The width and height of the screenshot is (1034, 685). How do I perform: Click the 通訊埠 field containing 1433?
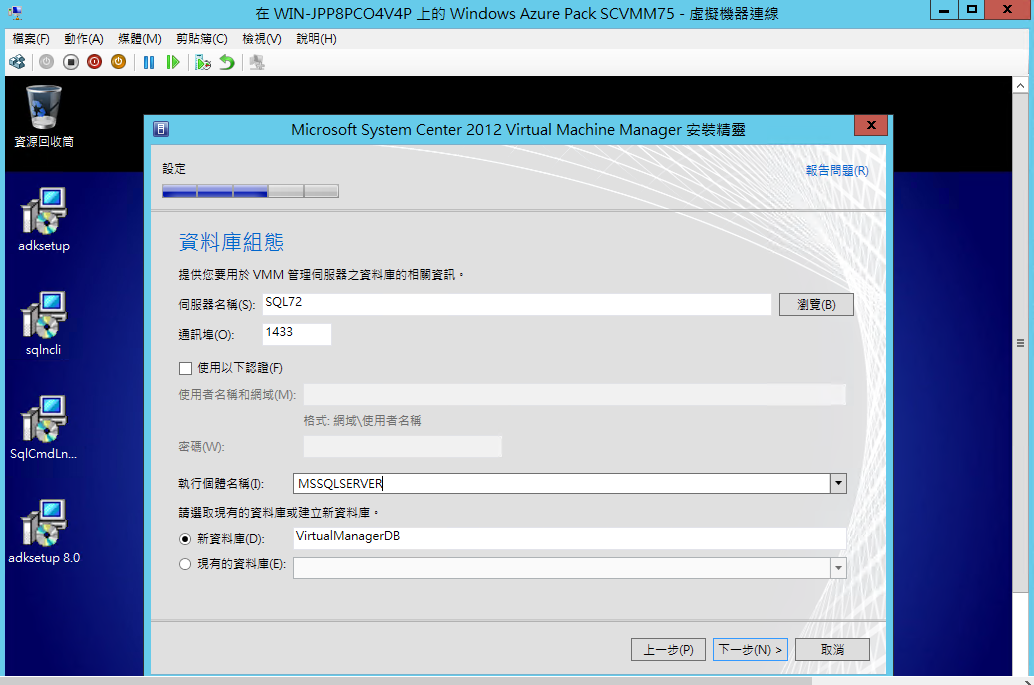(x=297, y=334)
